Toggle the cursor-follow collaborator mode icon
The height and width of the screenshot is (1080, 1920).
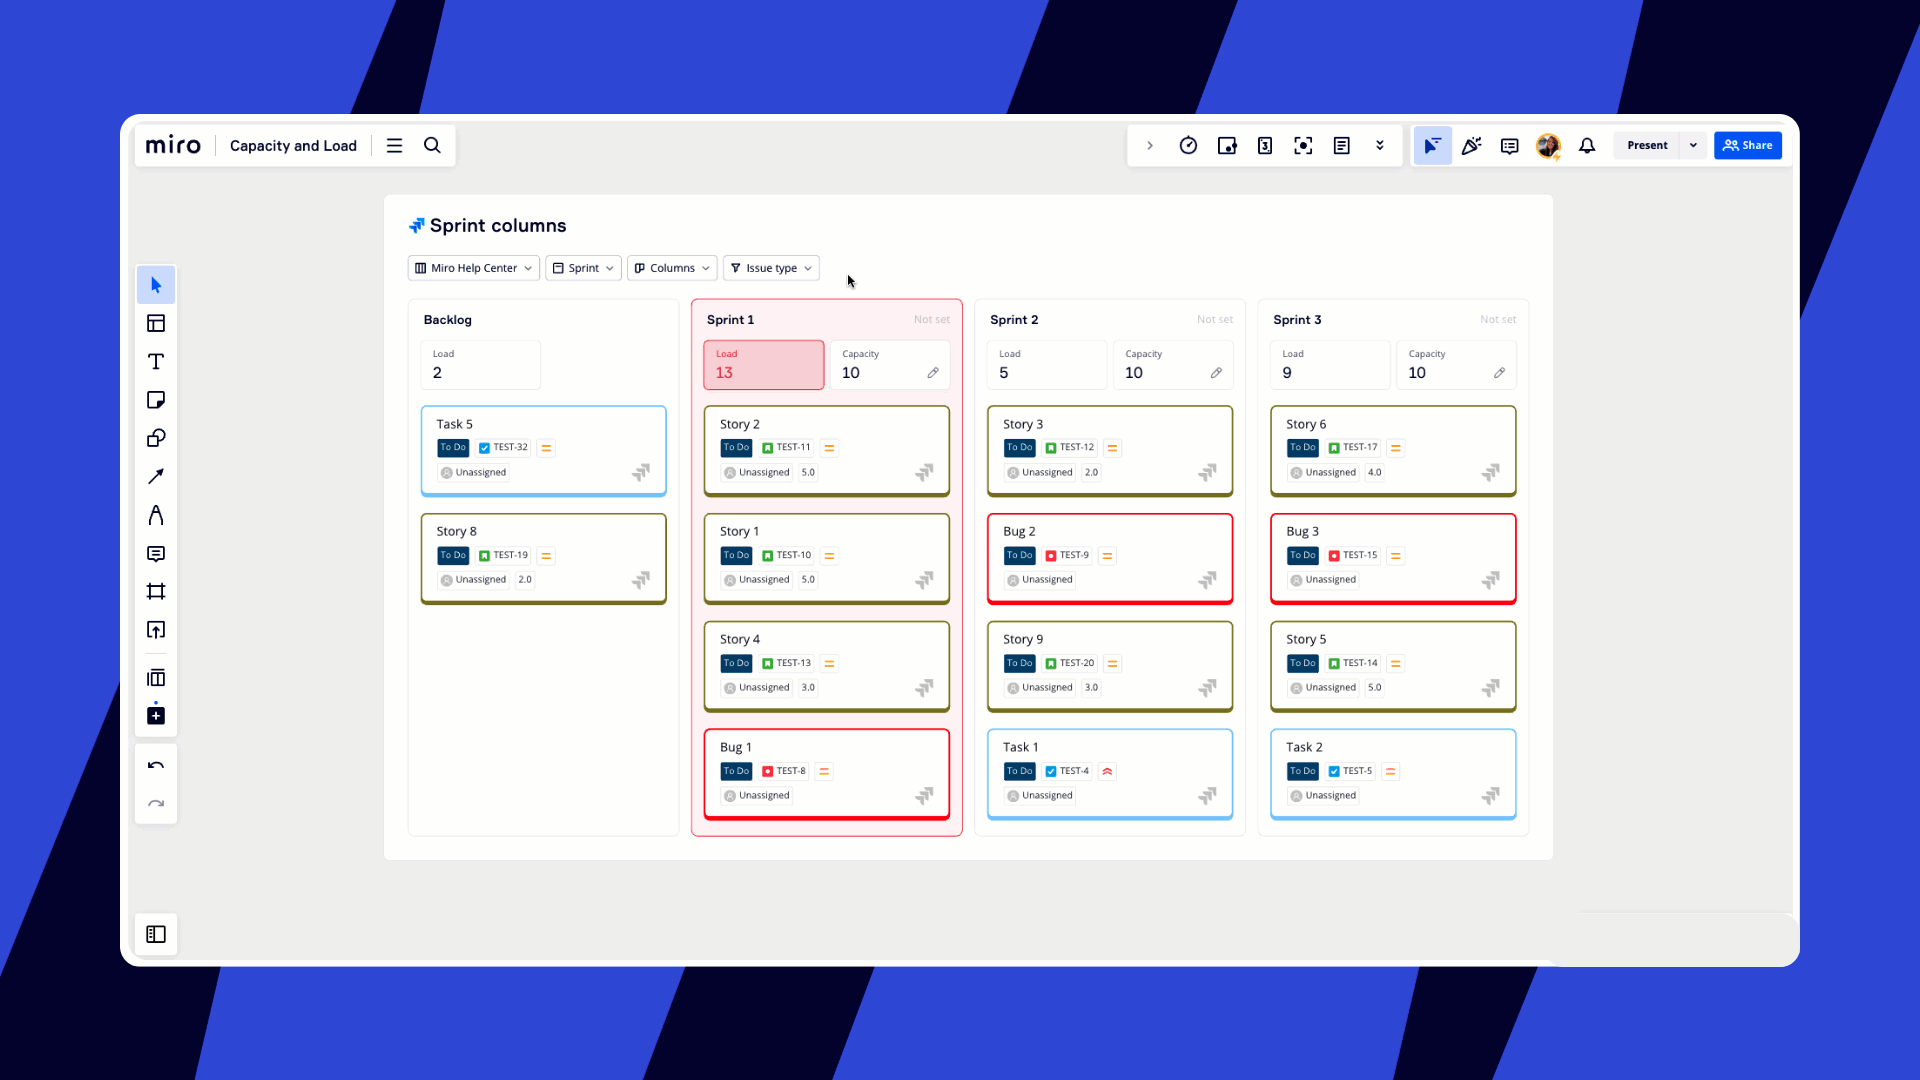pyautogui.click(x=1432, y=146)
